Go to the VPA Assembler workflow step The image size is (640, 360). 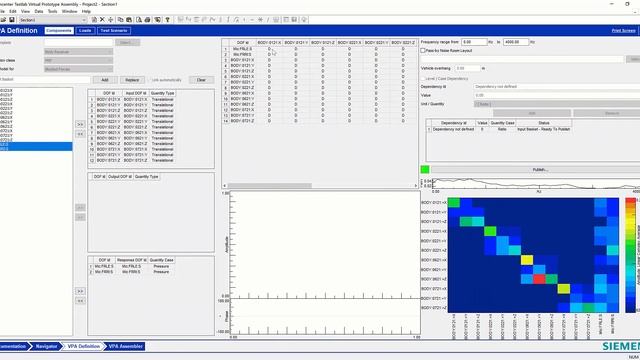pos(125,346)
